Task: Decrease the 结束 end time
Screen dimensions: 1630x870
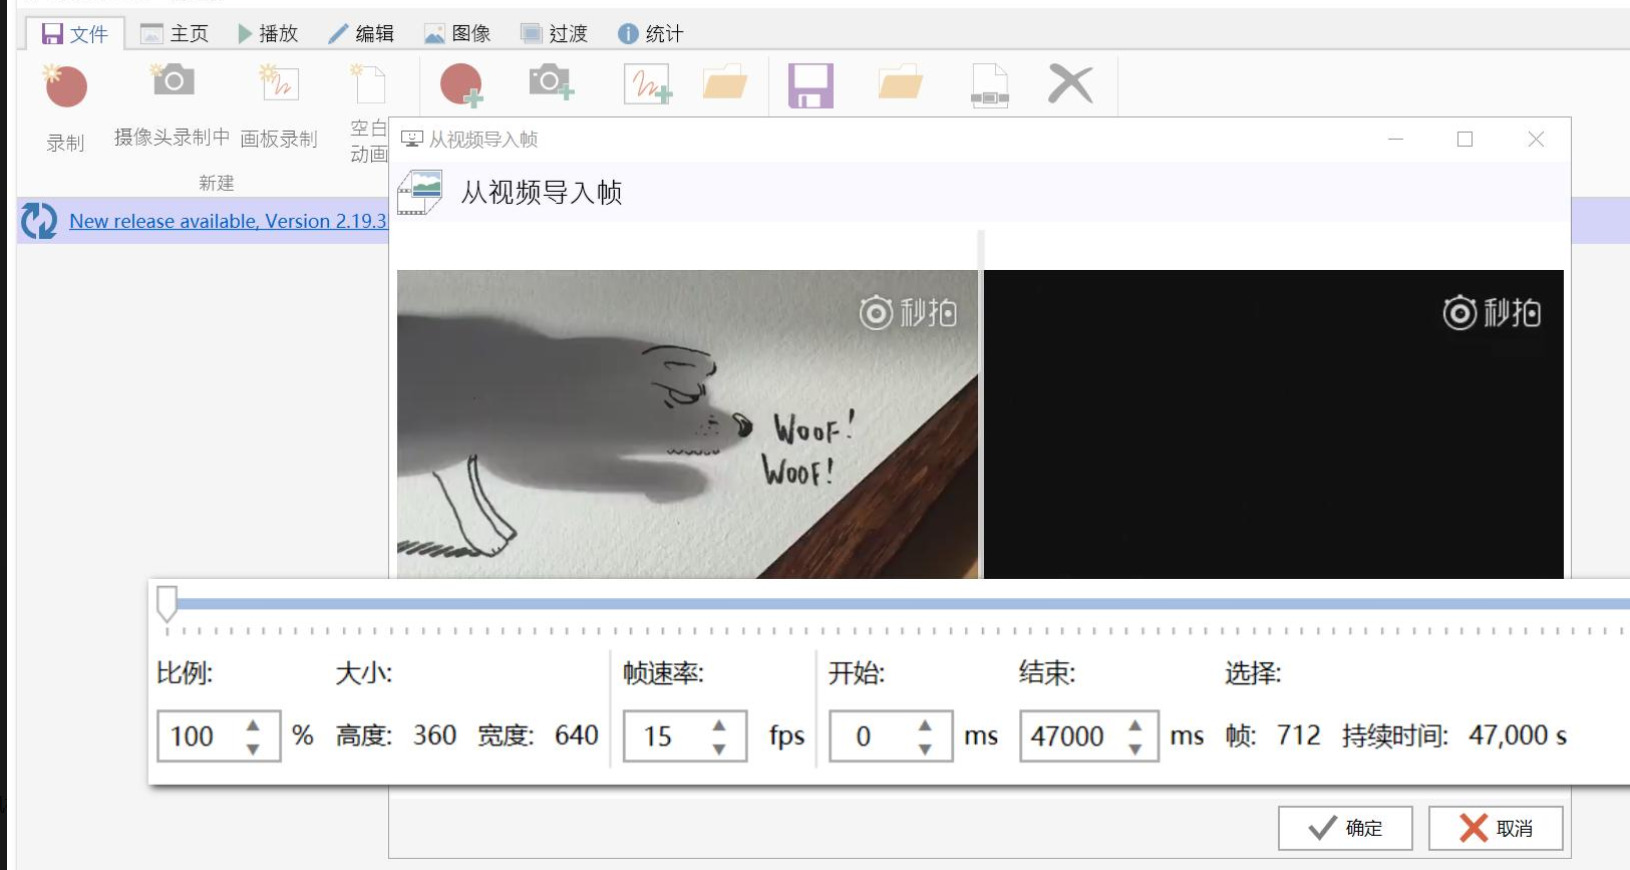Action: pos(1135,749)
